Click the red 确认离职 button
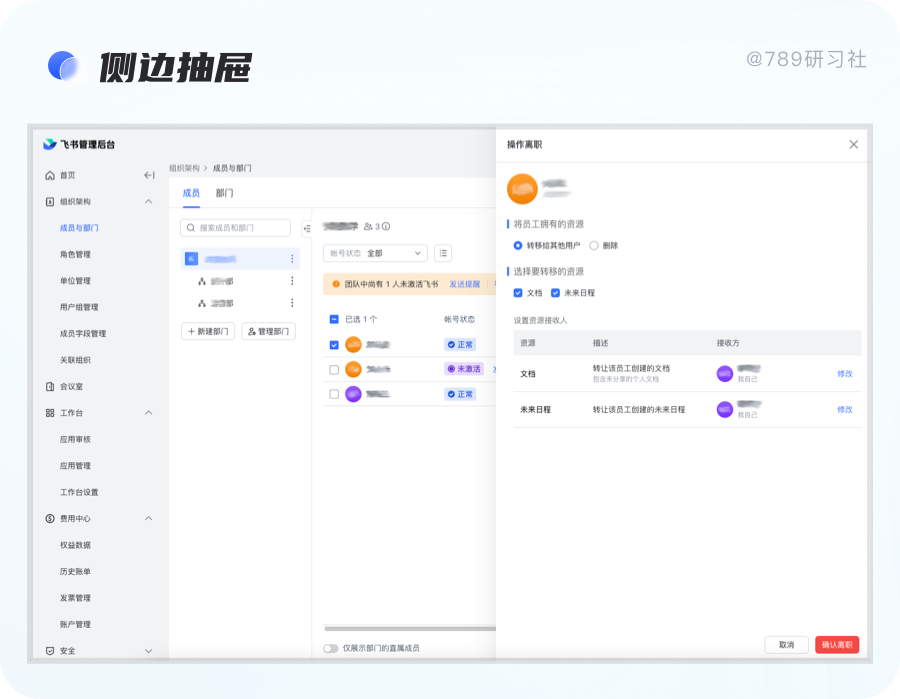This screenshot has height=699, width=900. [x=837, y=644]
